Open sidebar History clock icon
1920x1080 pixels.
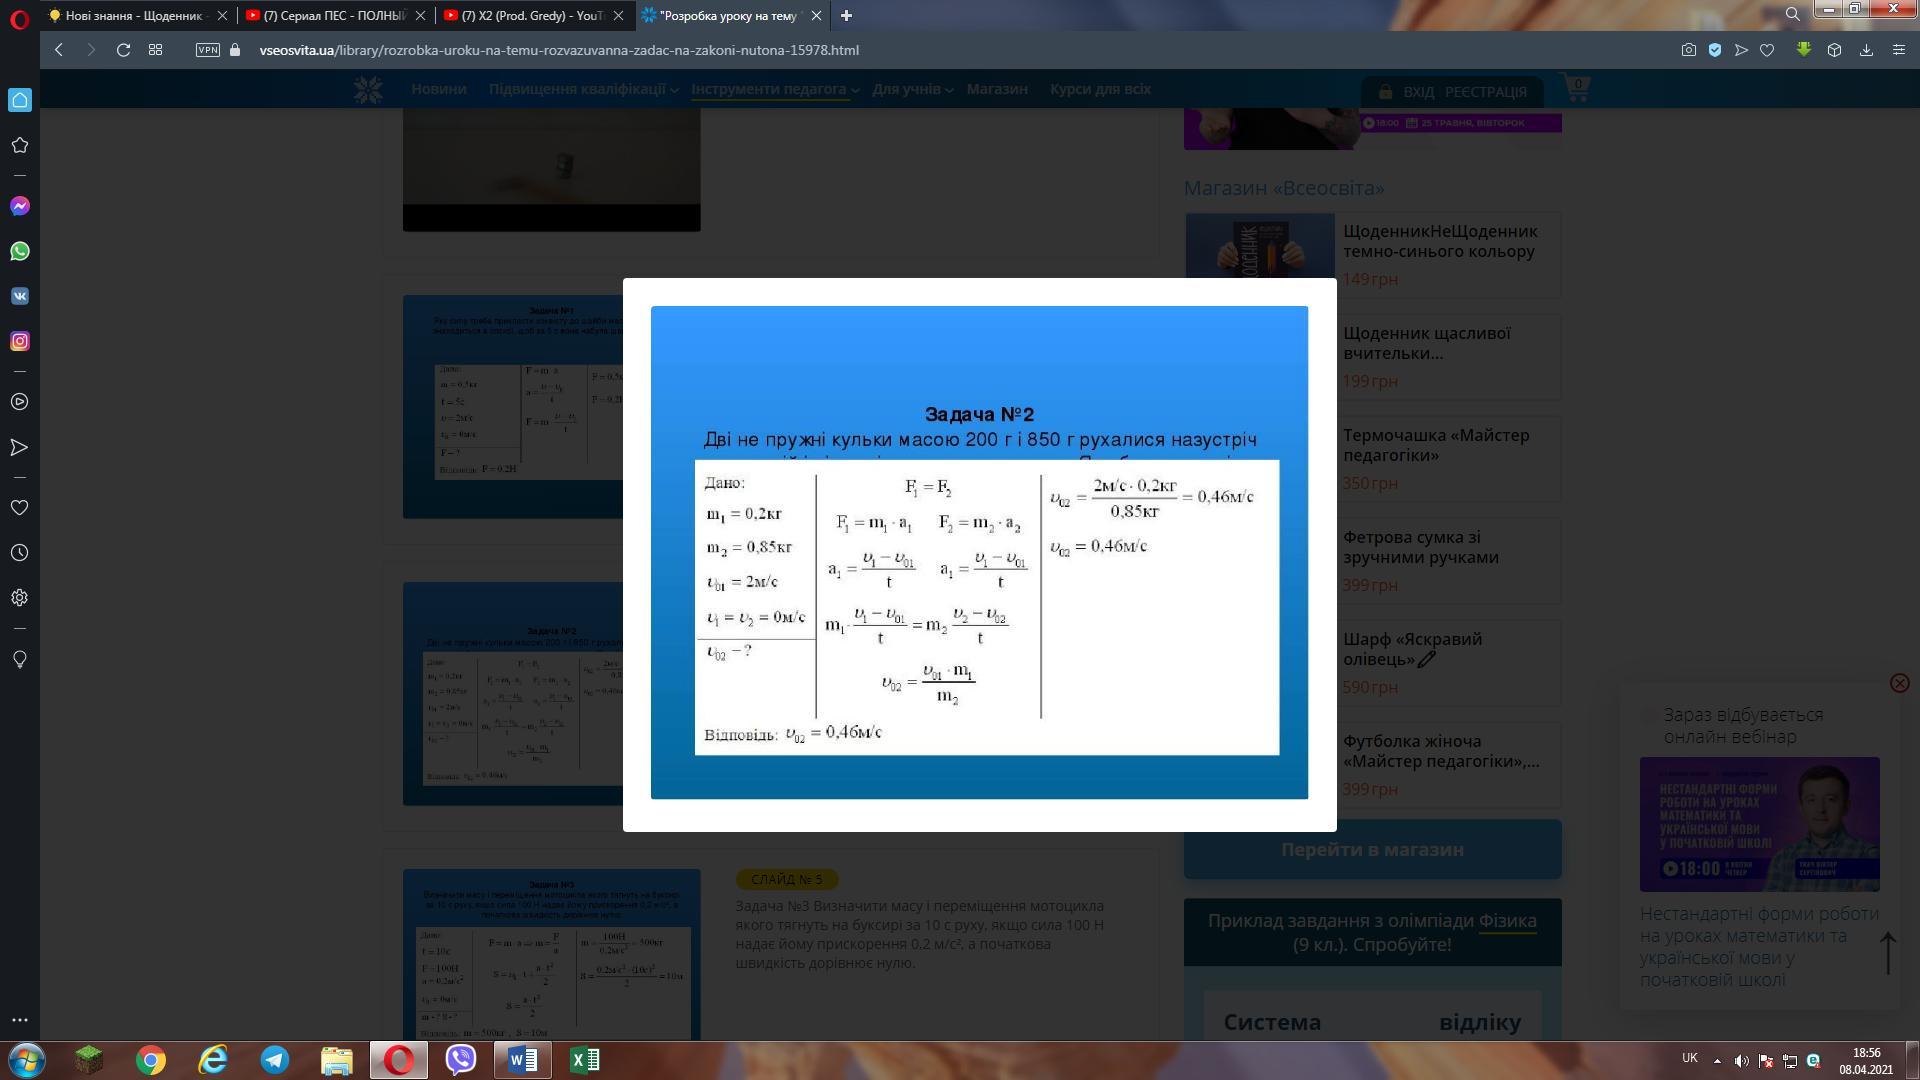(x=19, y=553)
